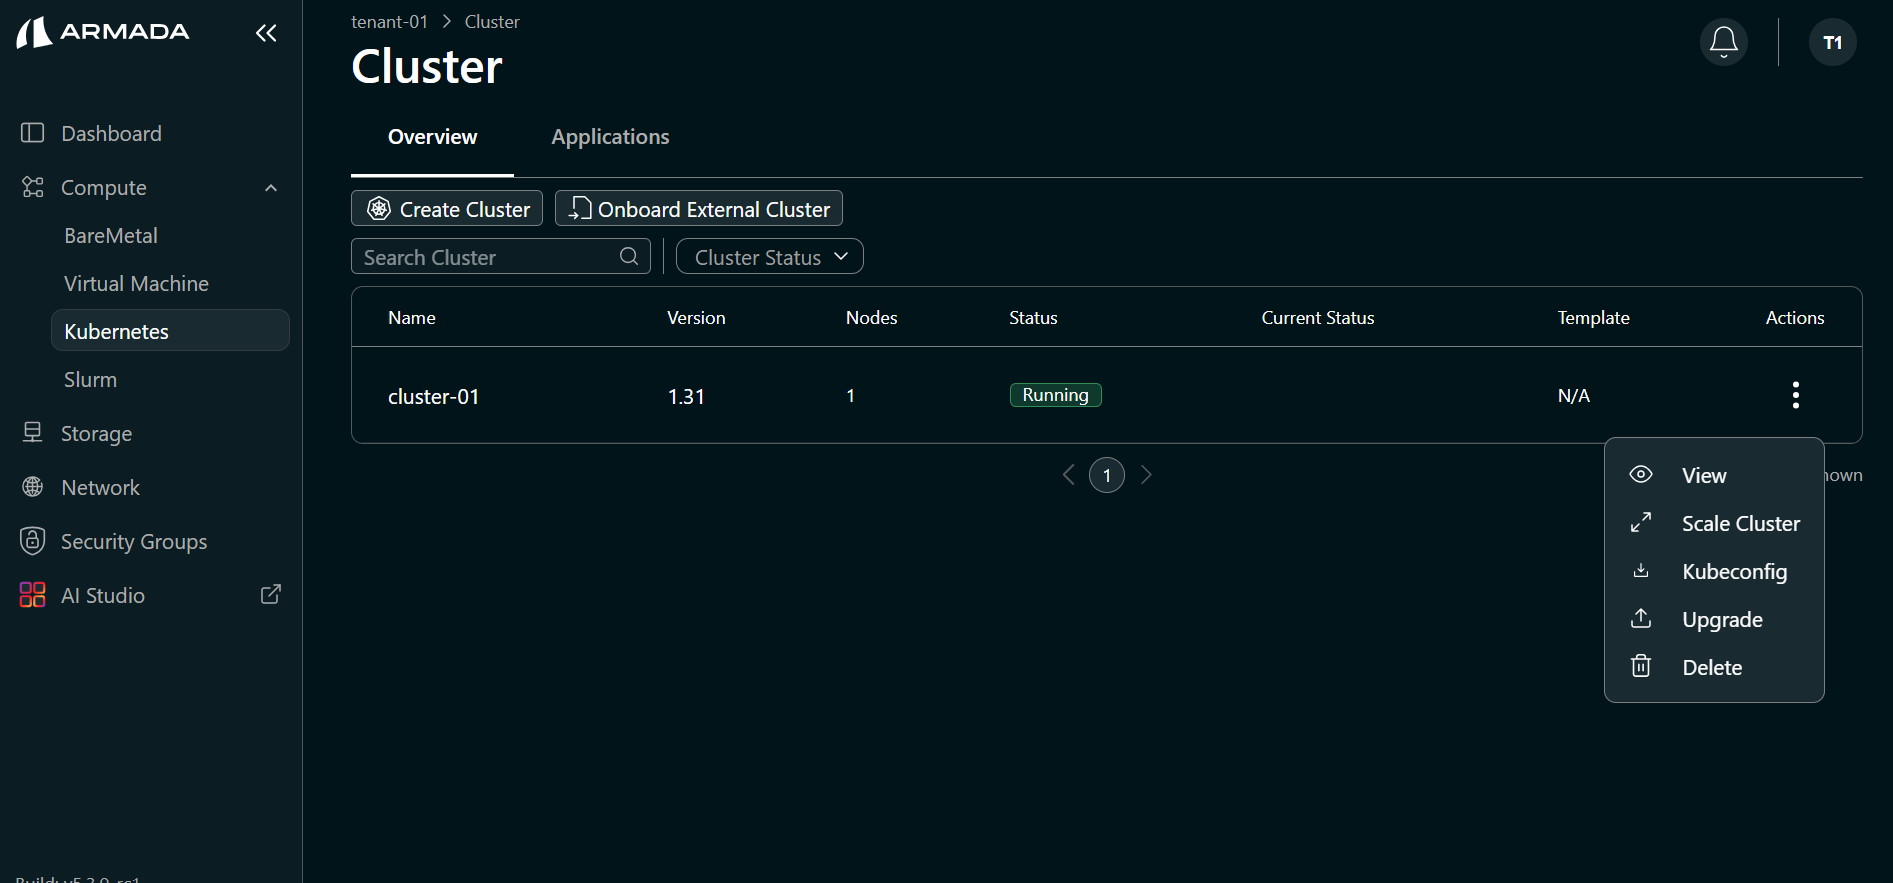
Task: Open BareMetal in the sidebar
Action: (111, 236)
